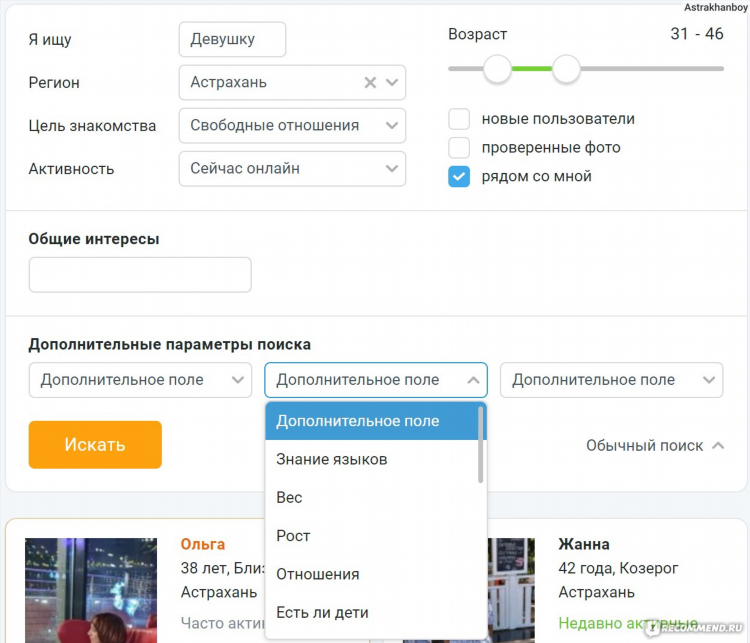
Task: Open Ольга's profile photo
Action: (x=91, y=590)
